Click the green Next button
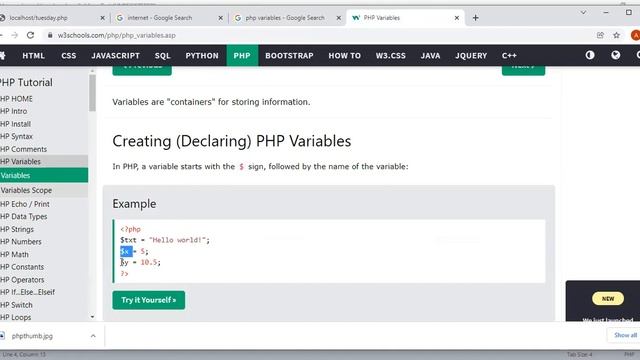 tap(523, 70)
